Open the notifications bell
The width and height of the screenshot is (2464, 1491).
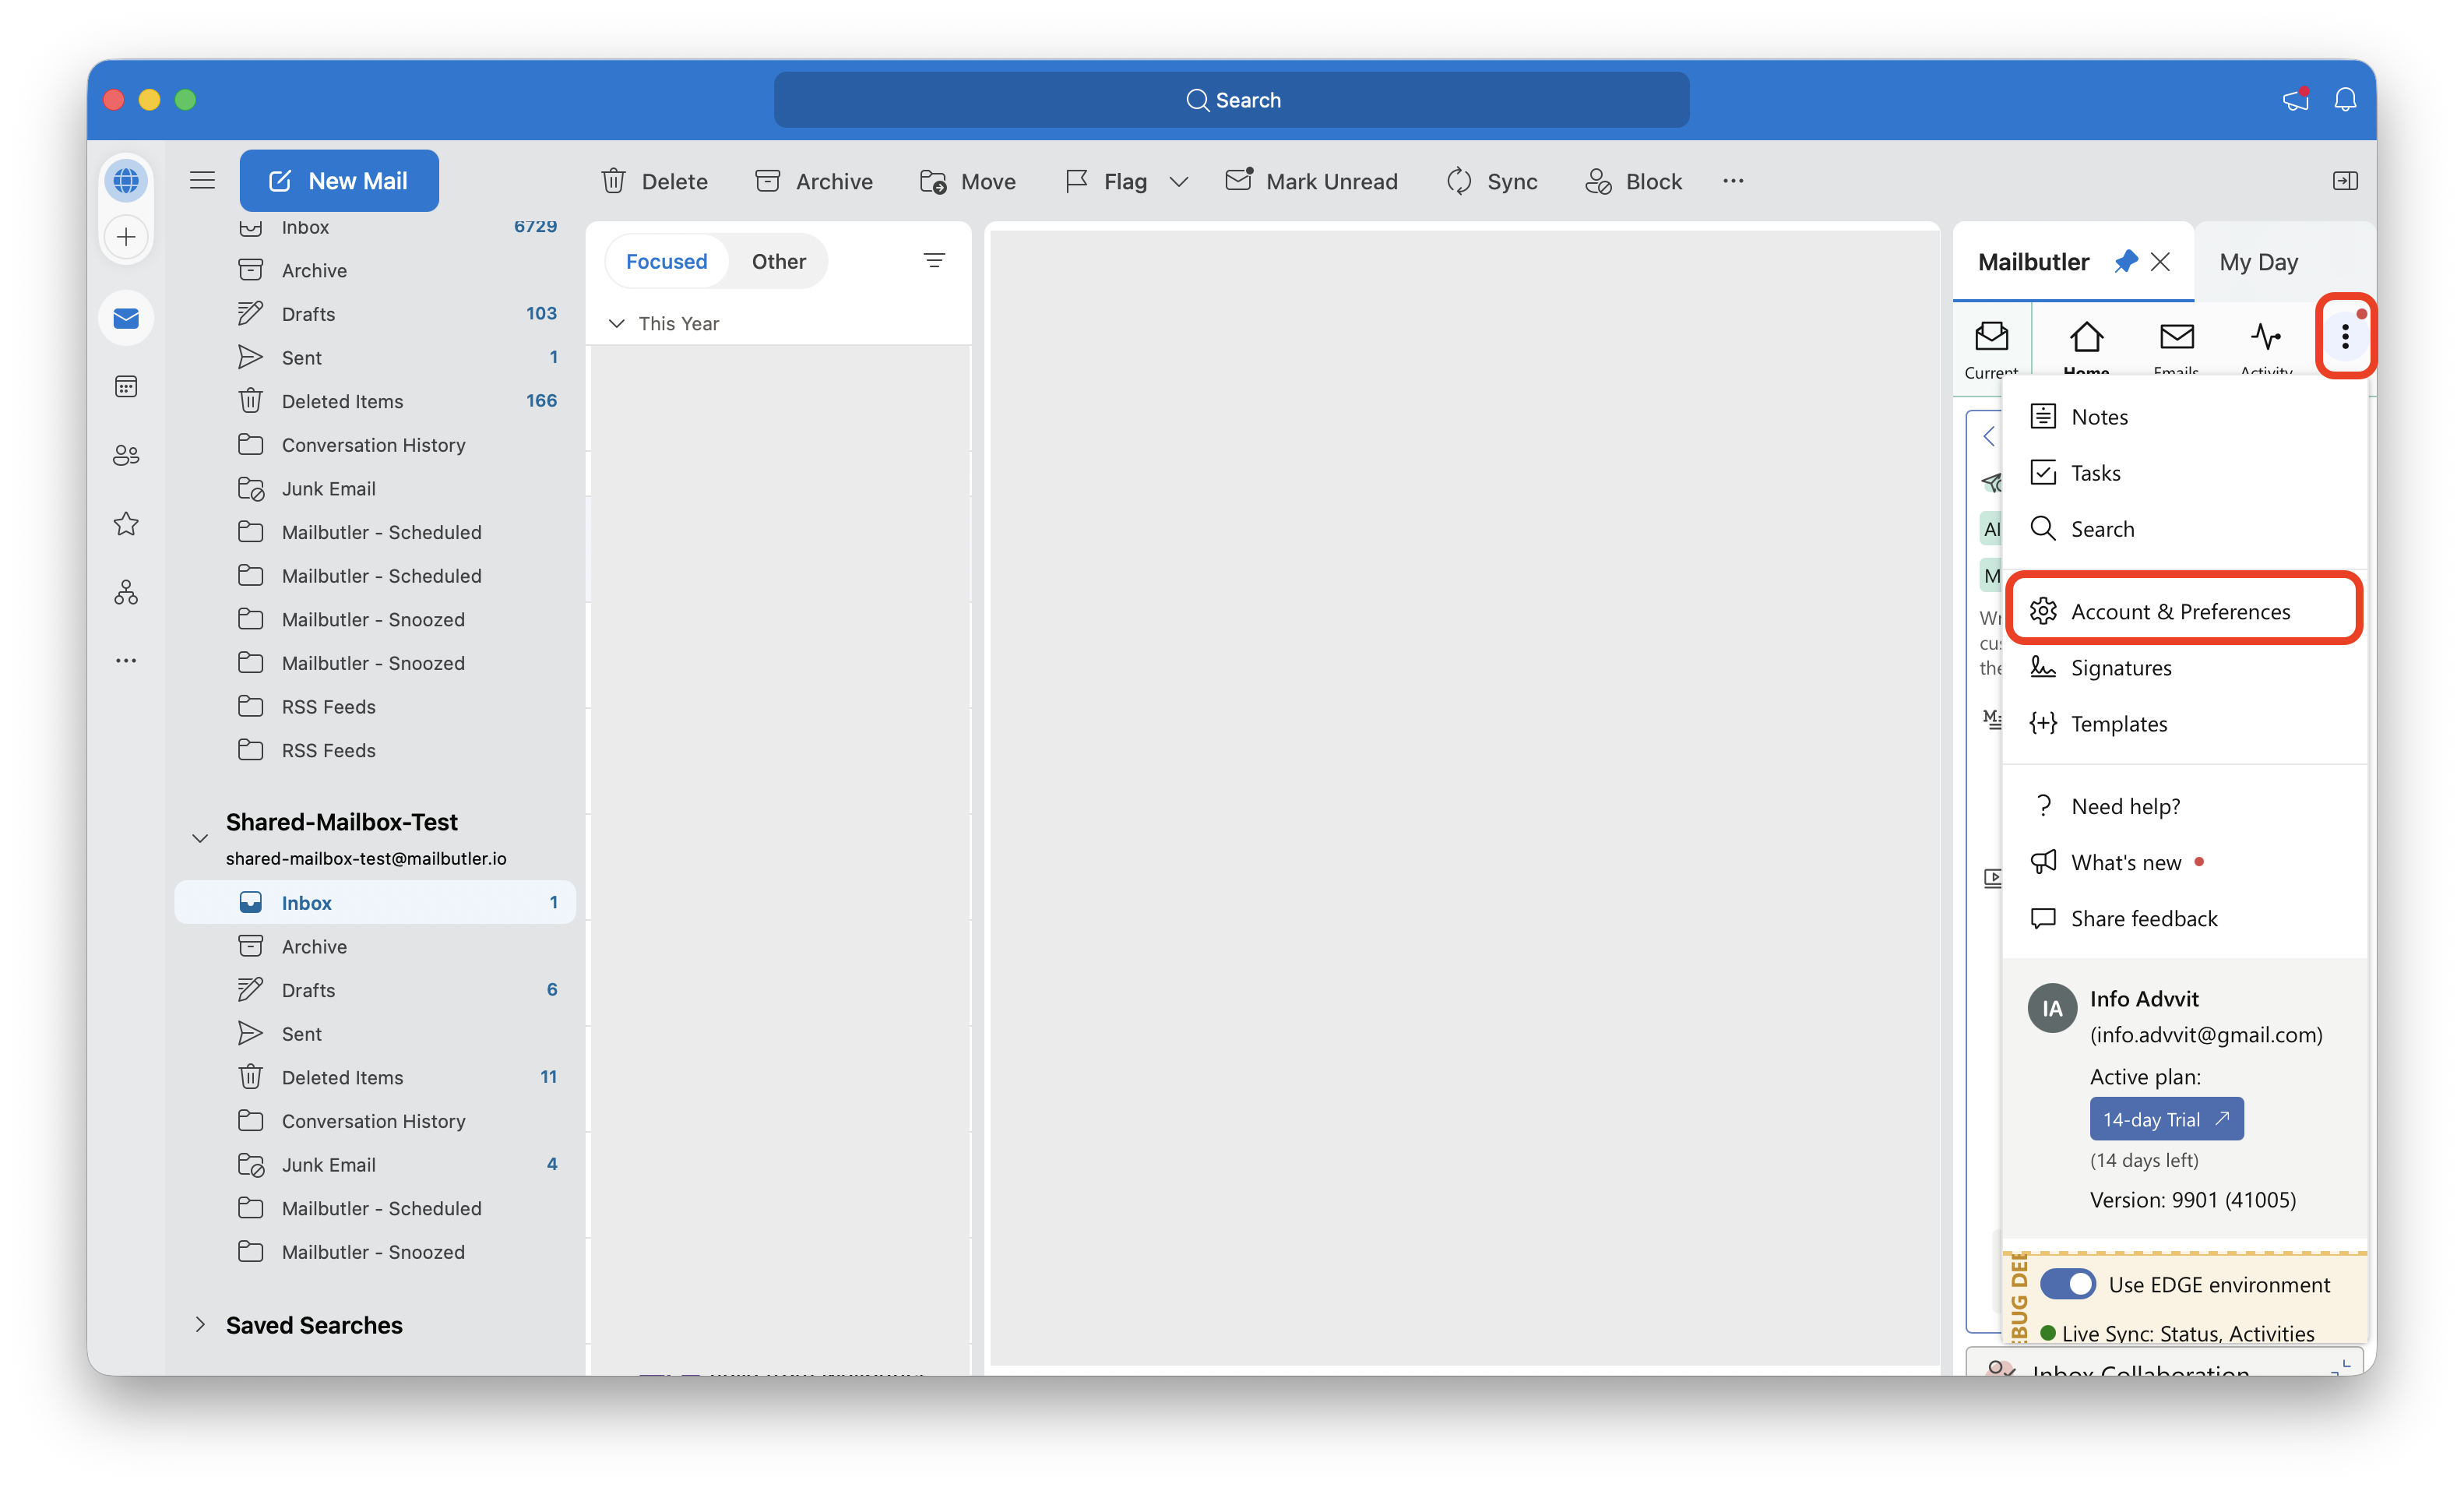(x=2345, y=99)
